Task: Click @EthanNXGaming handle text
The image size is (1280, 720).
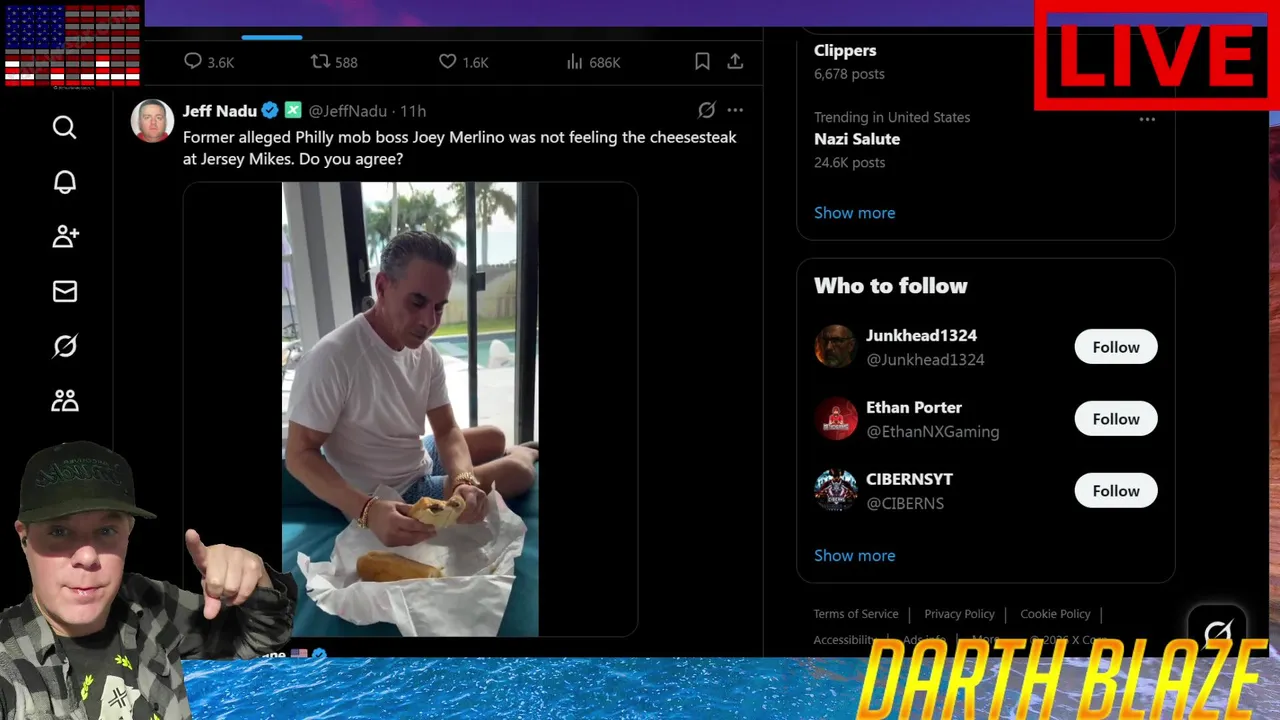Action: [x=933, y=432]
